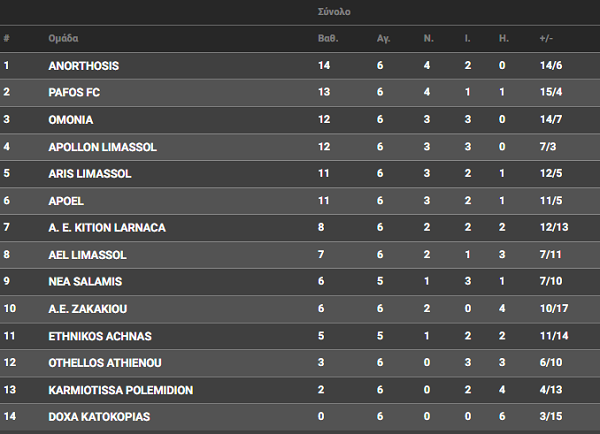Screen dimensions: 600x434
Task: Open the OMONIA team link
Action: pyautogui.click(x=70, y=120)
